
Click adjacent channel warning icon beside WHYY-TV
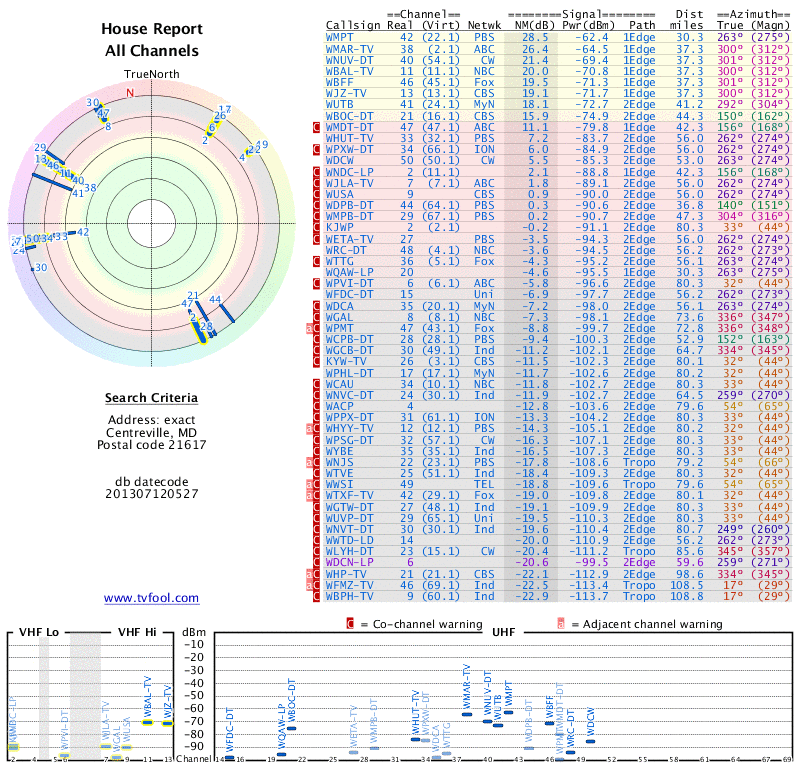(310, 427)
